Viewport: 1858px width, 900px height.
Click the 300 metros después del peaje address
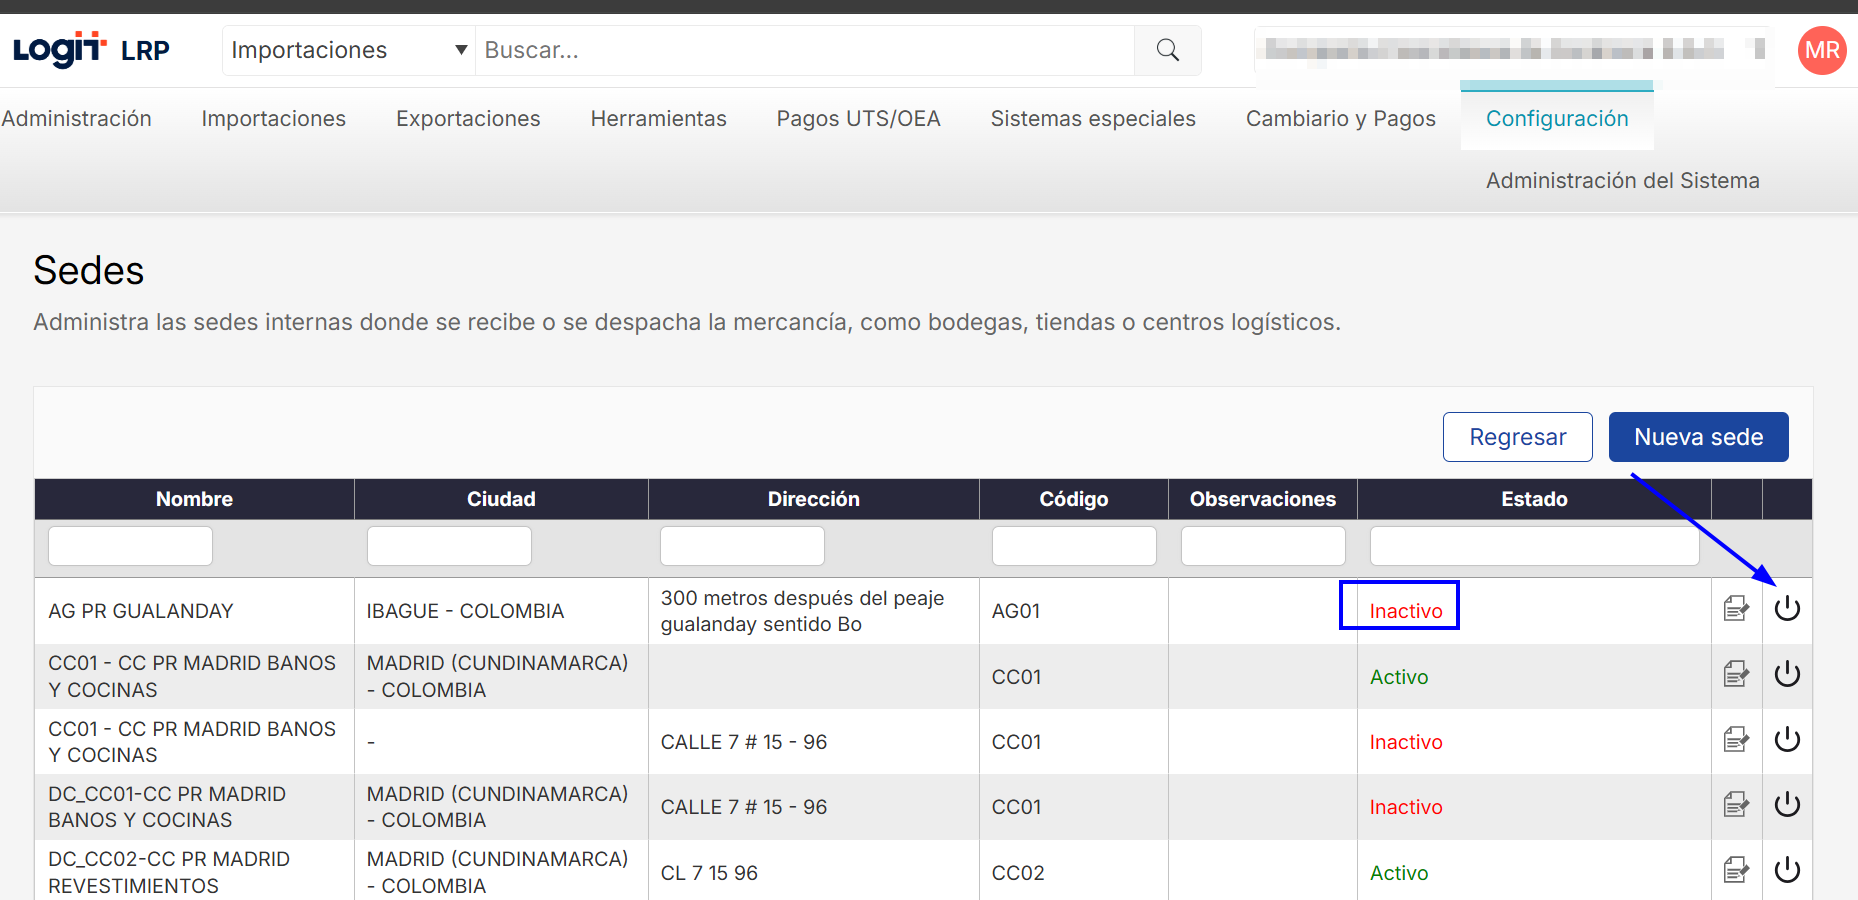pos(802,611)
